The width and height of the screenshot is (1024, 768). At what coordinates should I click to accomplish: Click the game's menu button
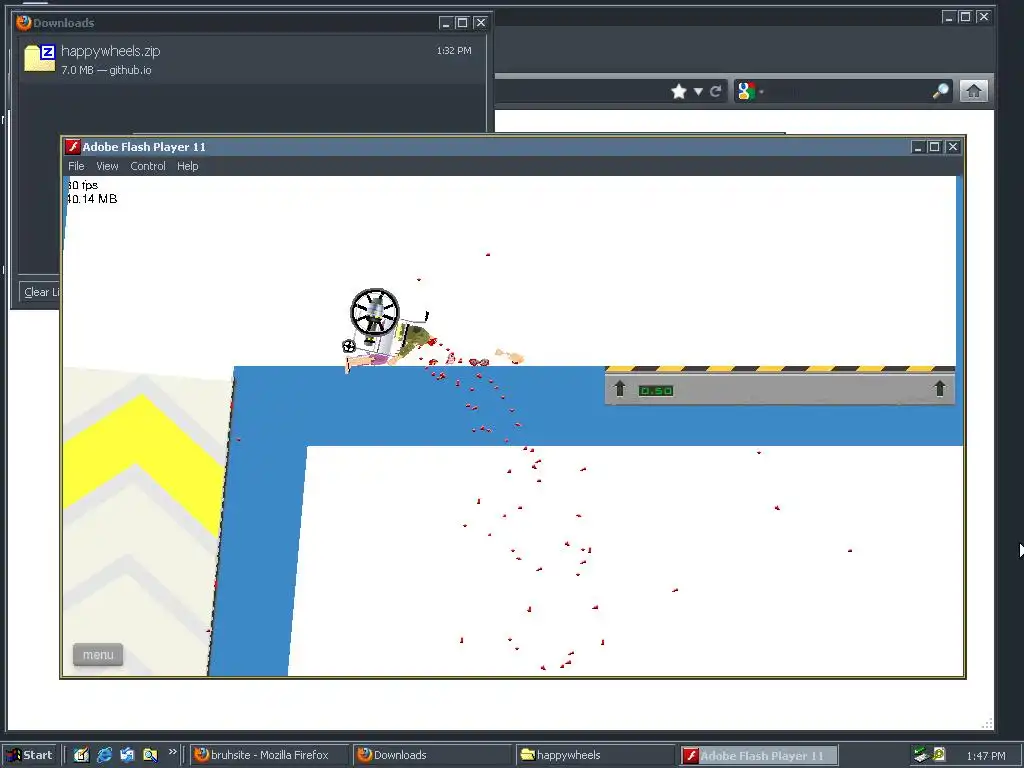98,654
